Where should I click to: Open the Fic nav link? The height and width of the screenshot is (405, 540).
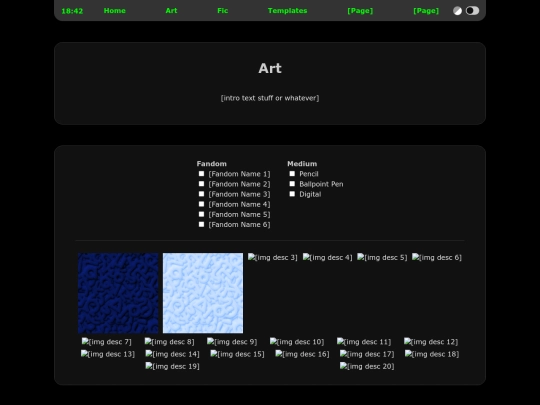pyautogui.click(x=222, y=11)
